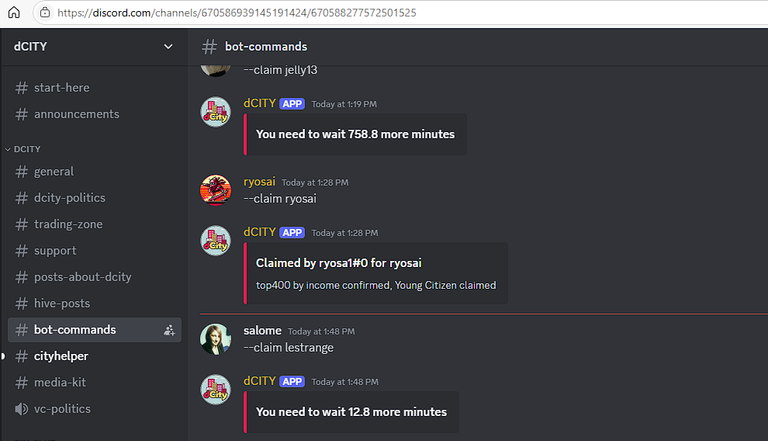This screenshot has height=441, width=768.
Task: Click dCITY bot avatar at 1:48 PM
Action: pyautogui.click(x=216, y=390)
